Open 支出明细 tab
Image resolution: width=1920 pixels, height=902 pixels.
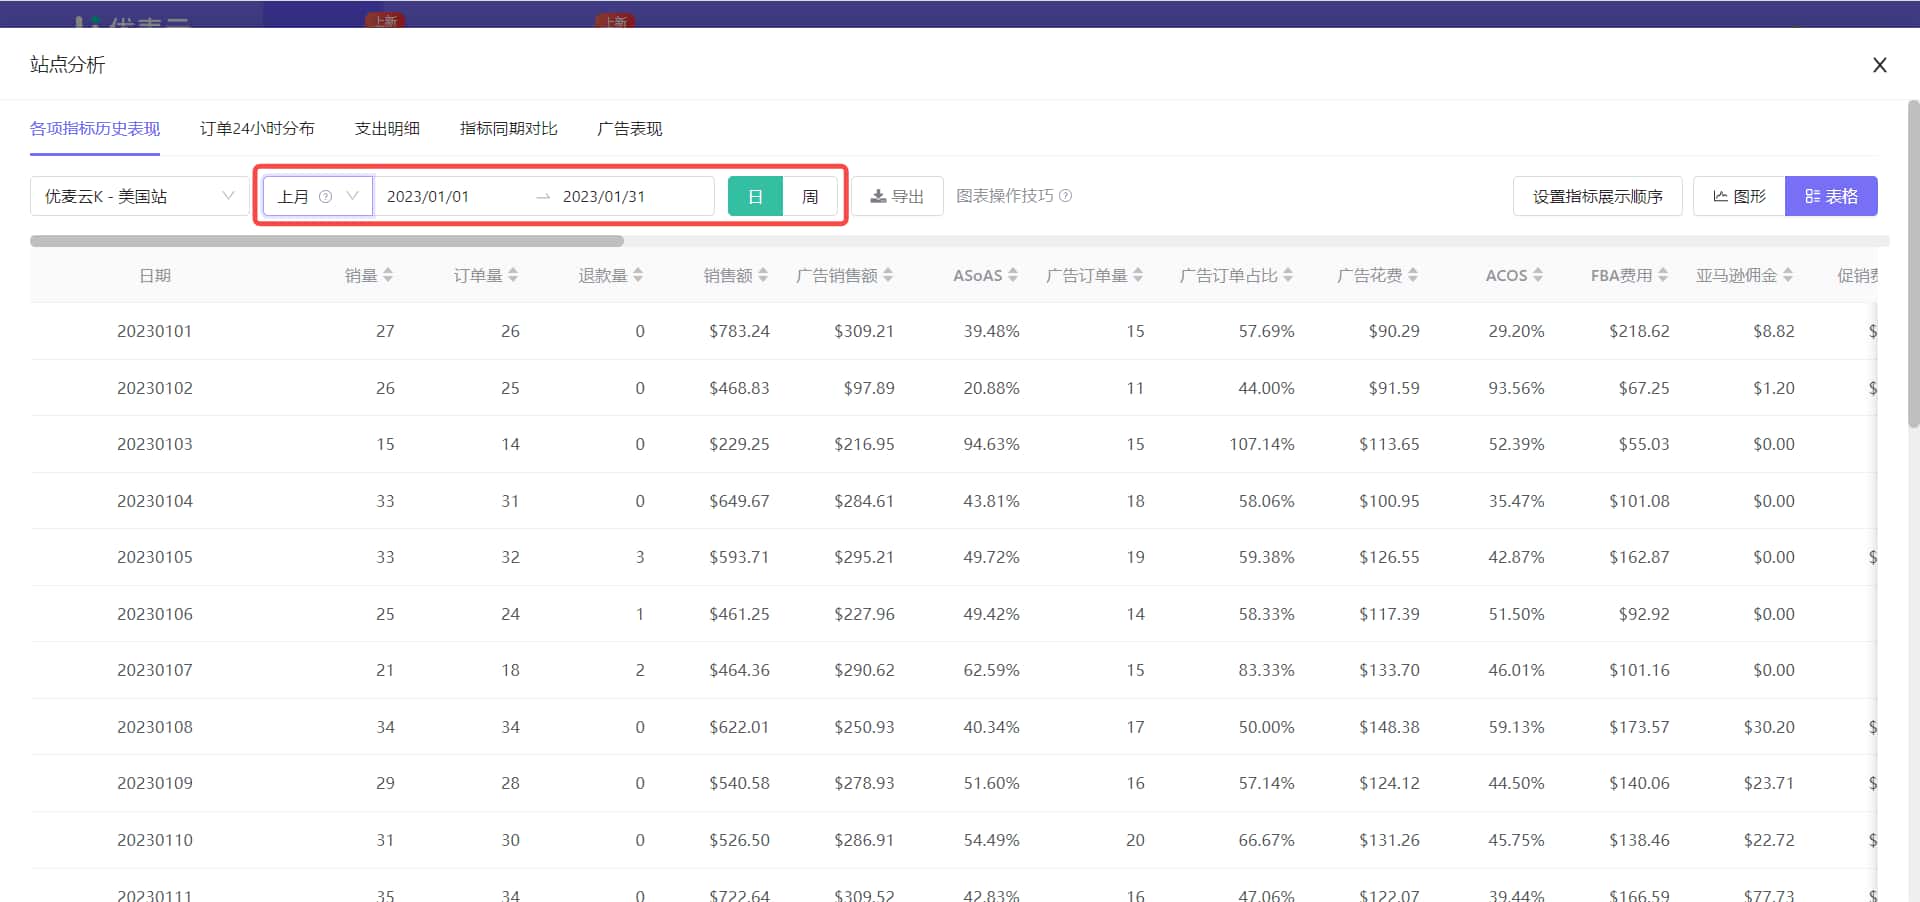click(x=387, y=128)
